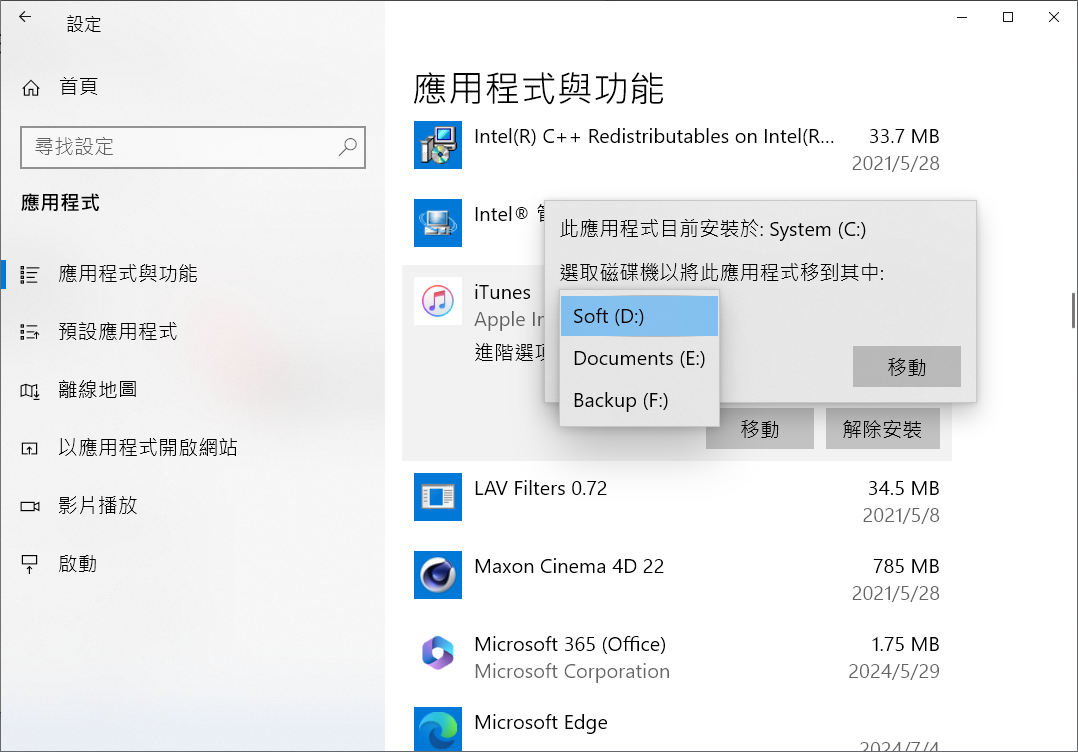
Task: Go back with the arrow in Settings
Action: [25, 17]
